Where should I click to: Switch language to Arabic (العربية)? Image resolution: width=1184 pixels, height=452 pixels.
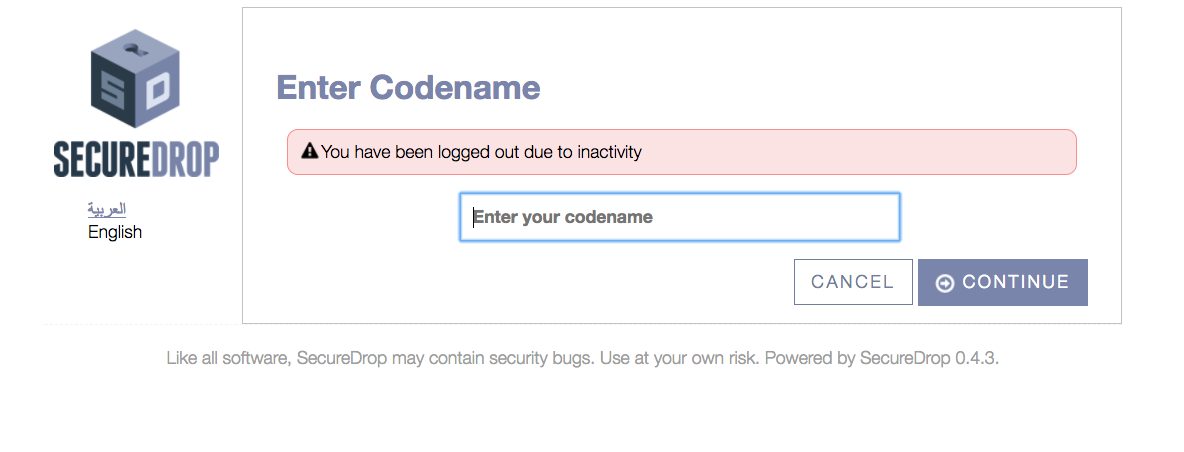pyautogui.click(x=106, y=209)
